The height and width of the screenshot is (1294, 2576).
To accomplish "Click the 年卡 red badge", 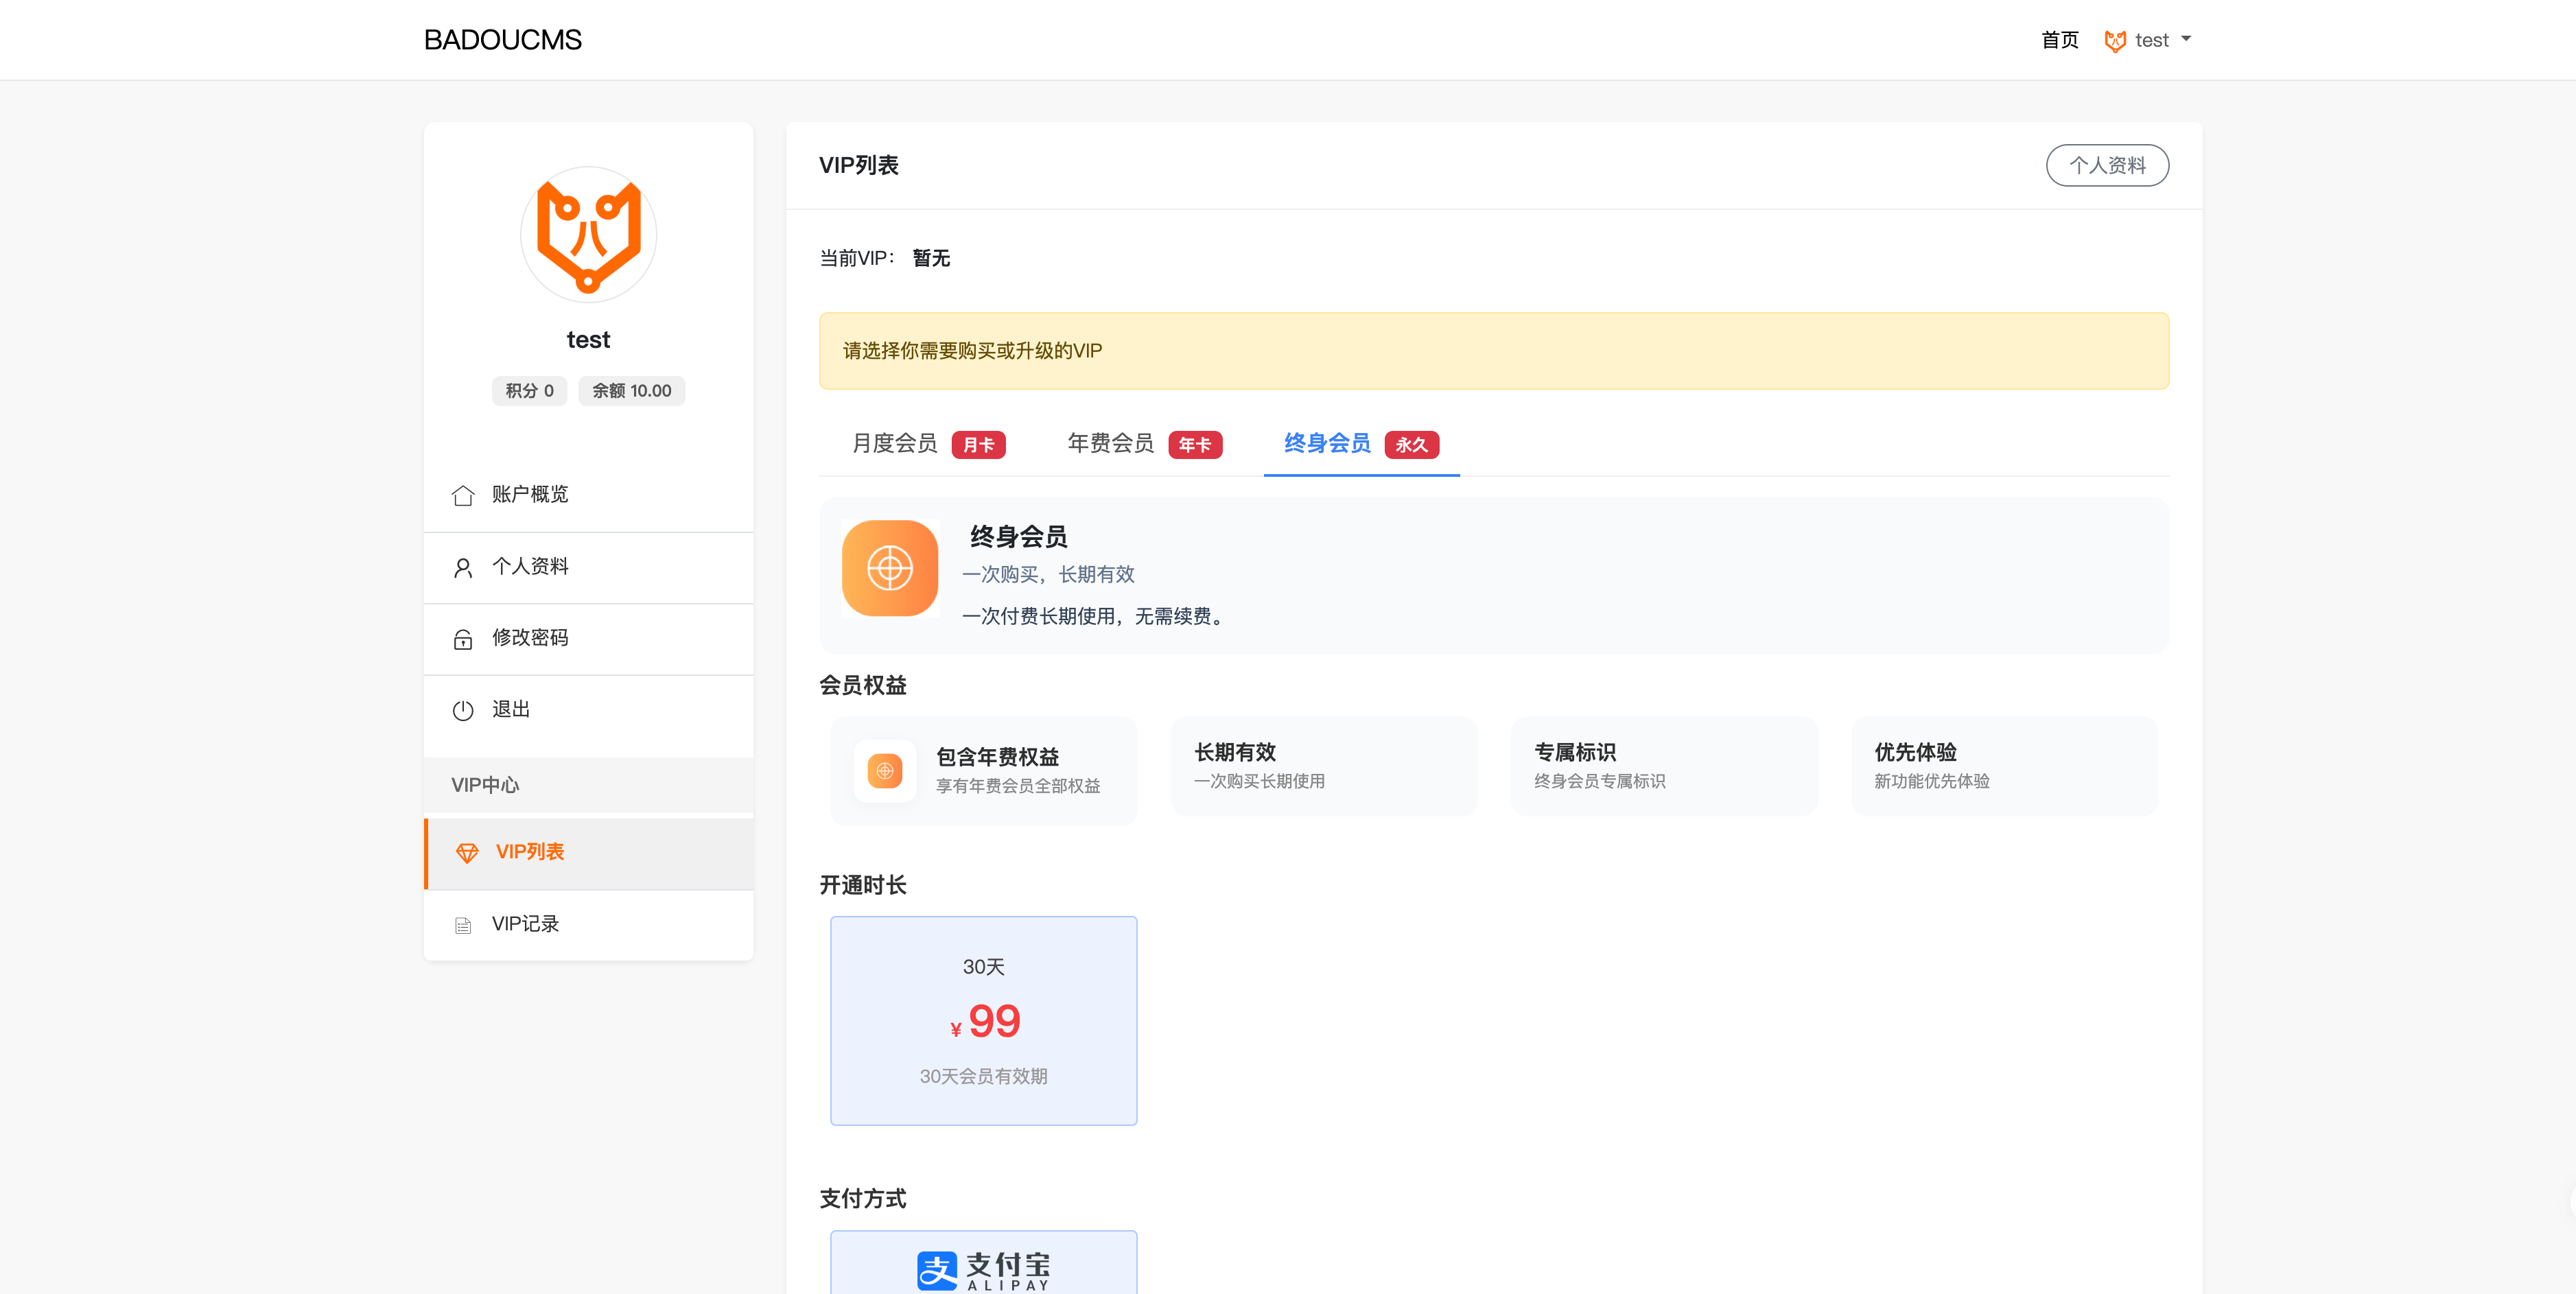I will (1195, 445).
